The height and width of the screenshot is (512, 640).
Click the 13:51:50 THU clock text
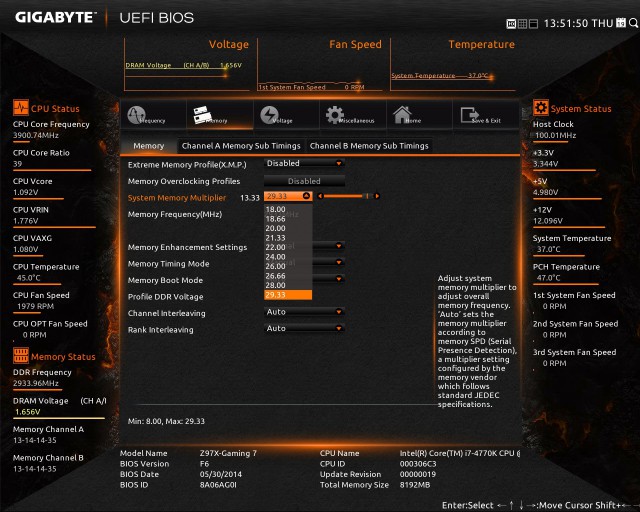(578, 24)
